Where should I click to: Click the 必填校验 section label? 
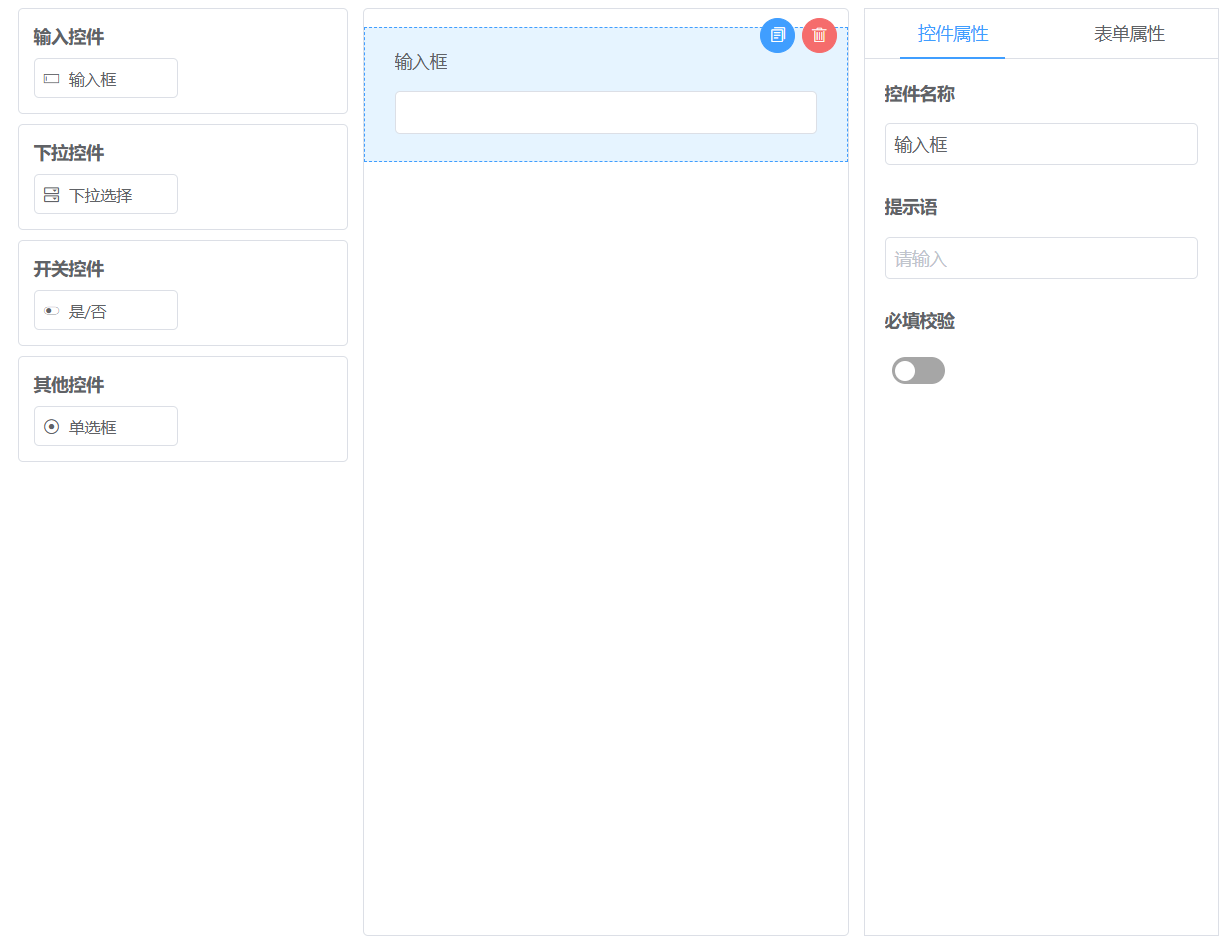pos(918,321)
